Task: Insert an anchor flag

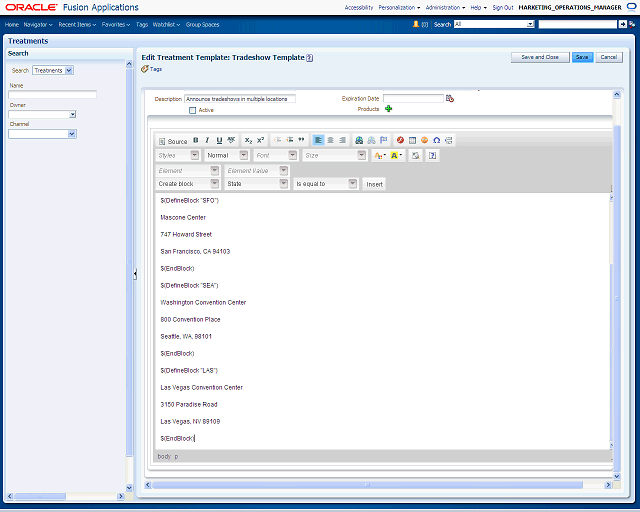Action: pyautogui.click(x=384, y=140)
